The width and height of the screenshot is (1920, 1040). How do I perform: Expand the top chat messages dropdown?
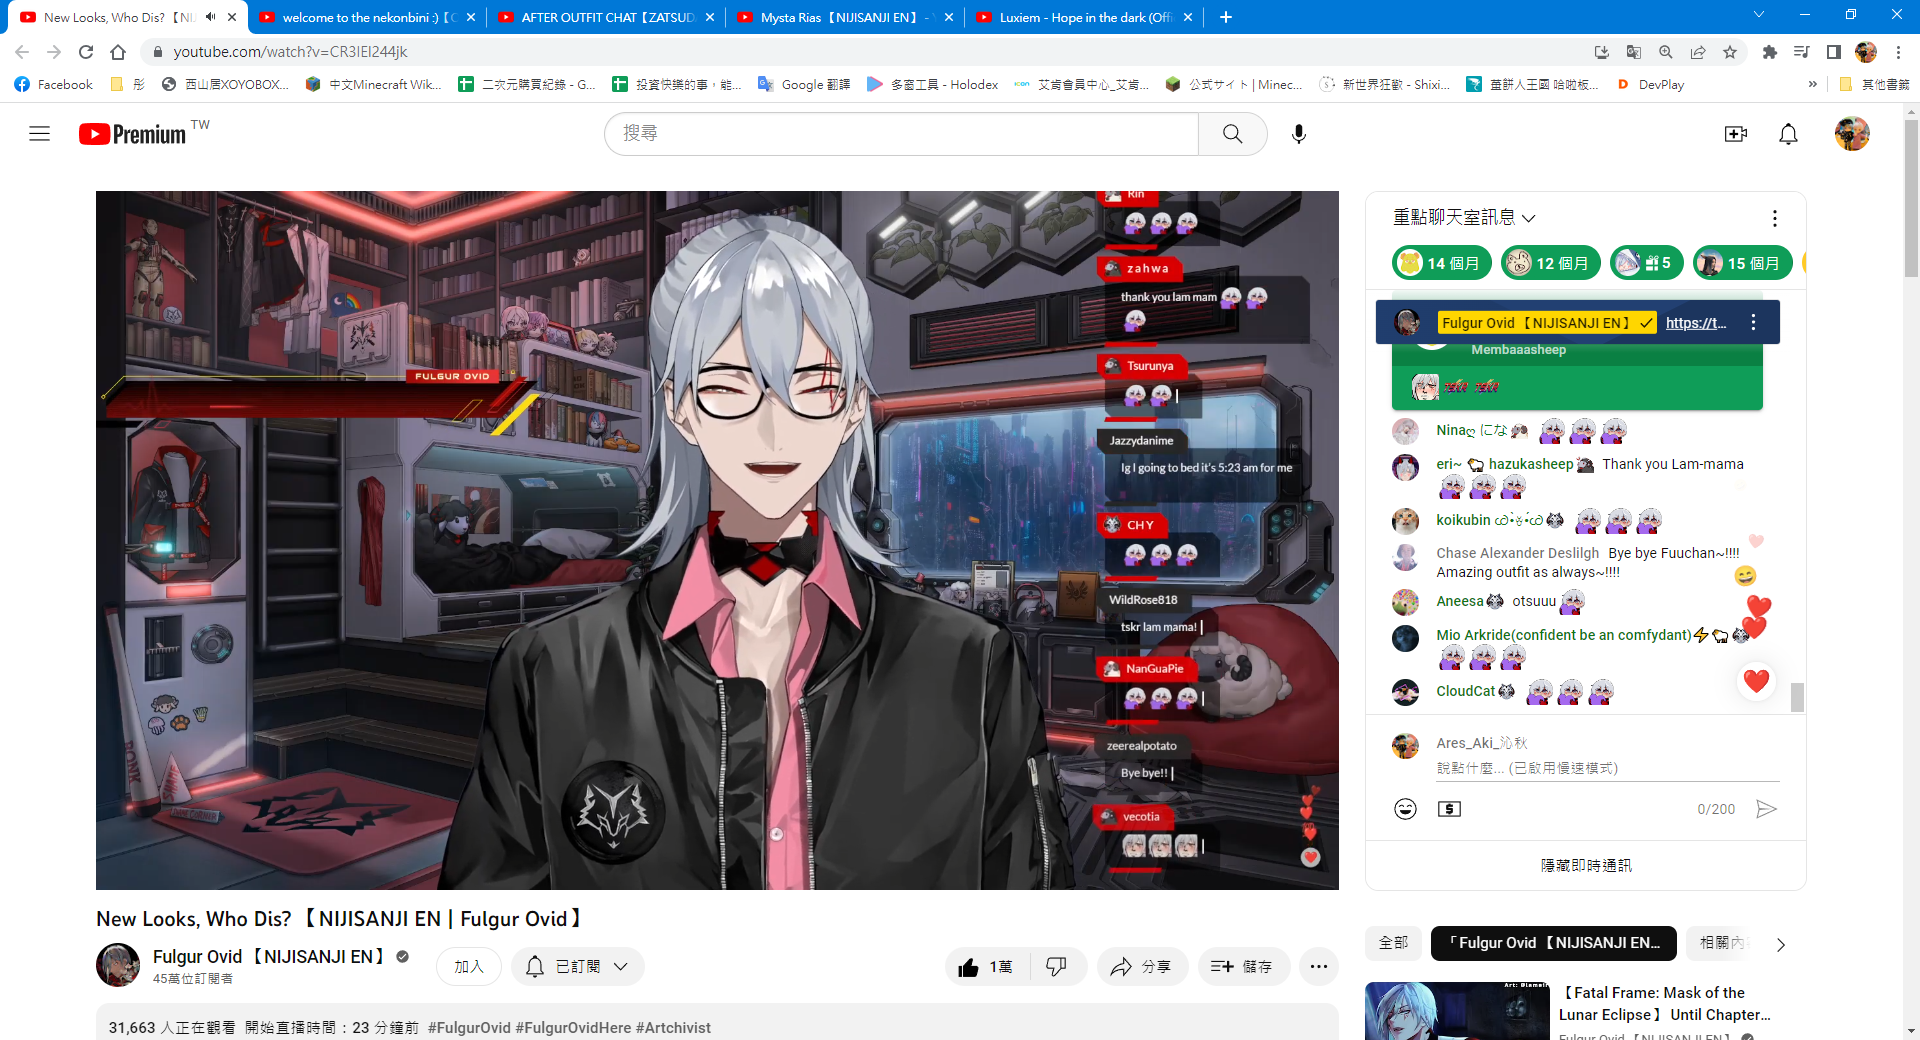(x=1464, y=218)
